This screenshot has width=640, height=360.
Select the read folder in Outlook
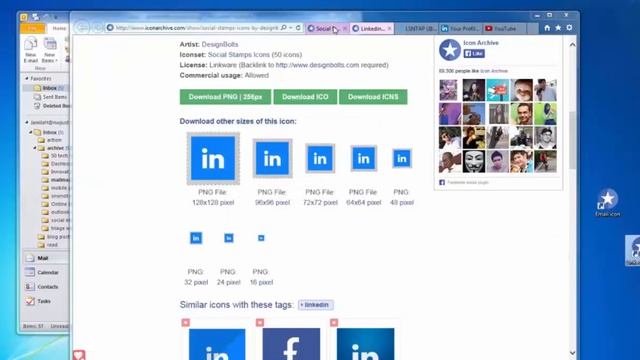[48, 245]
